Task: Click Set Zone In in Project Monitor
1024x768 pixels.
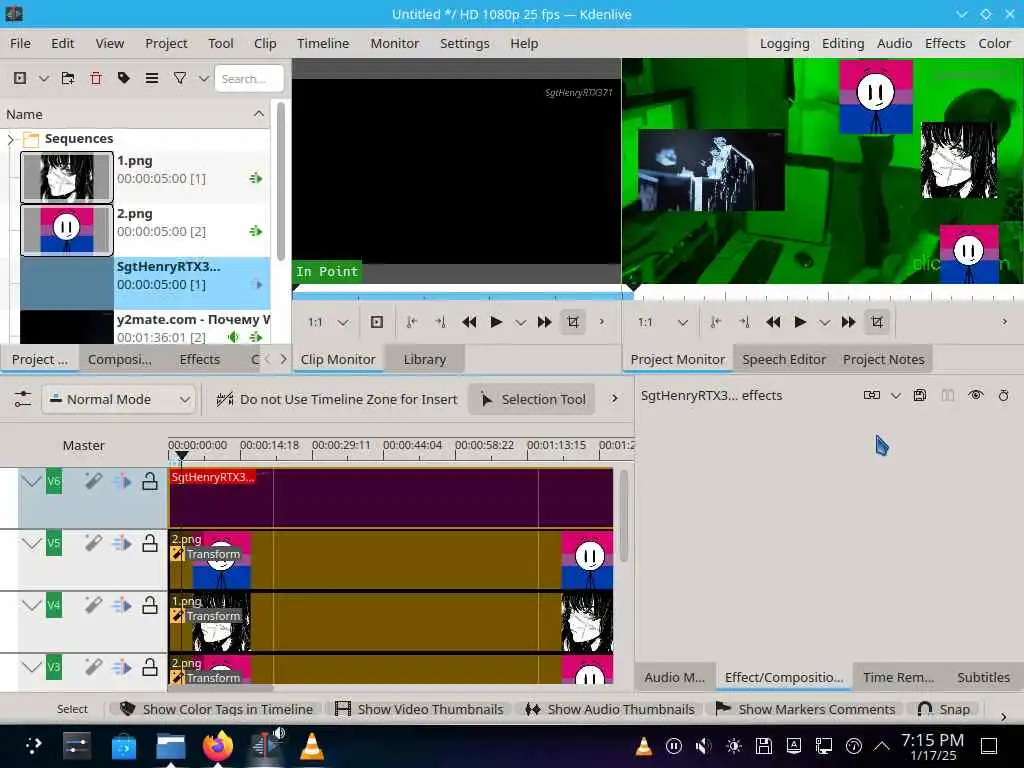Action: click(716, 322)
